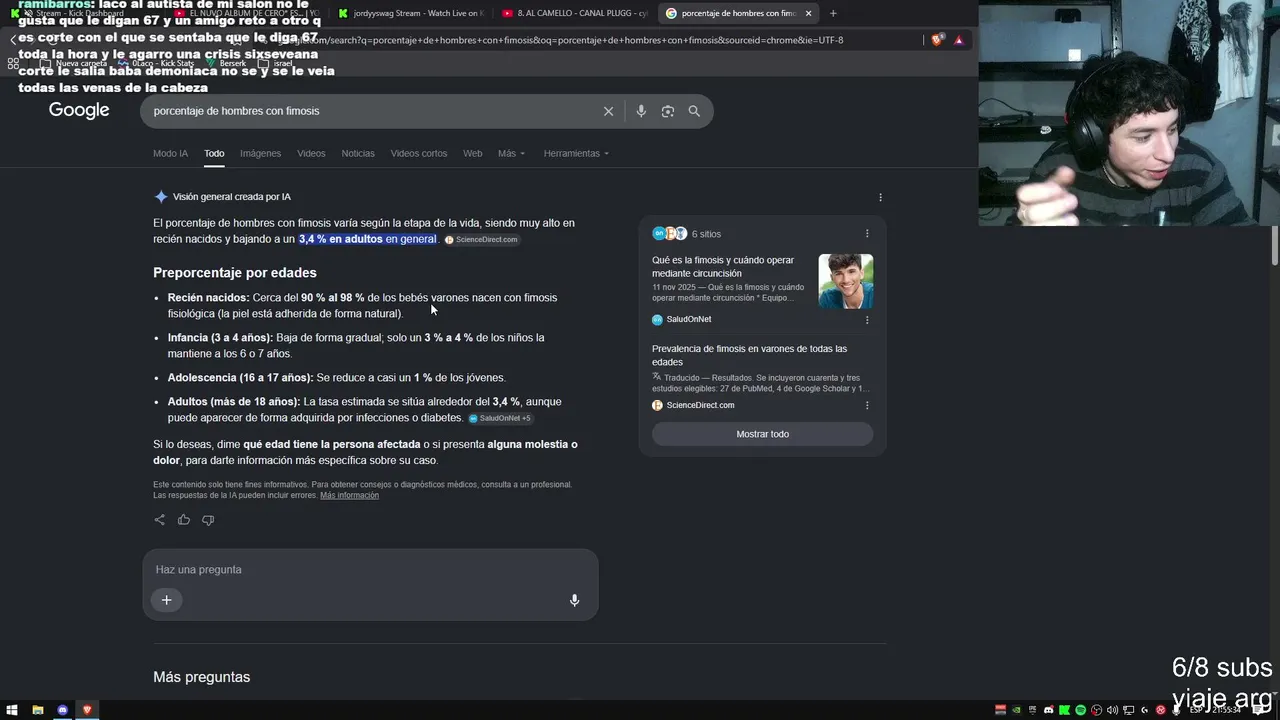Open a new browser tab
This screenshot has height=720, width=1280.
[x=833, y=13]
